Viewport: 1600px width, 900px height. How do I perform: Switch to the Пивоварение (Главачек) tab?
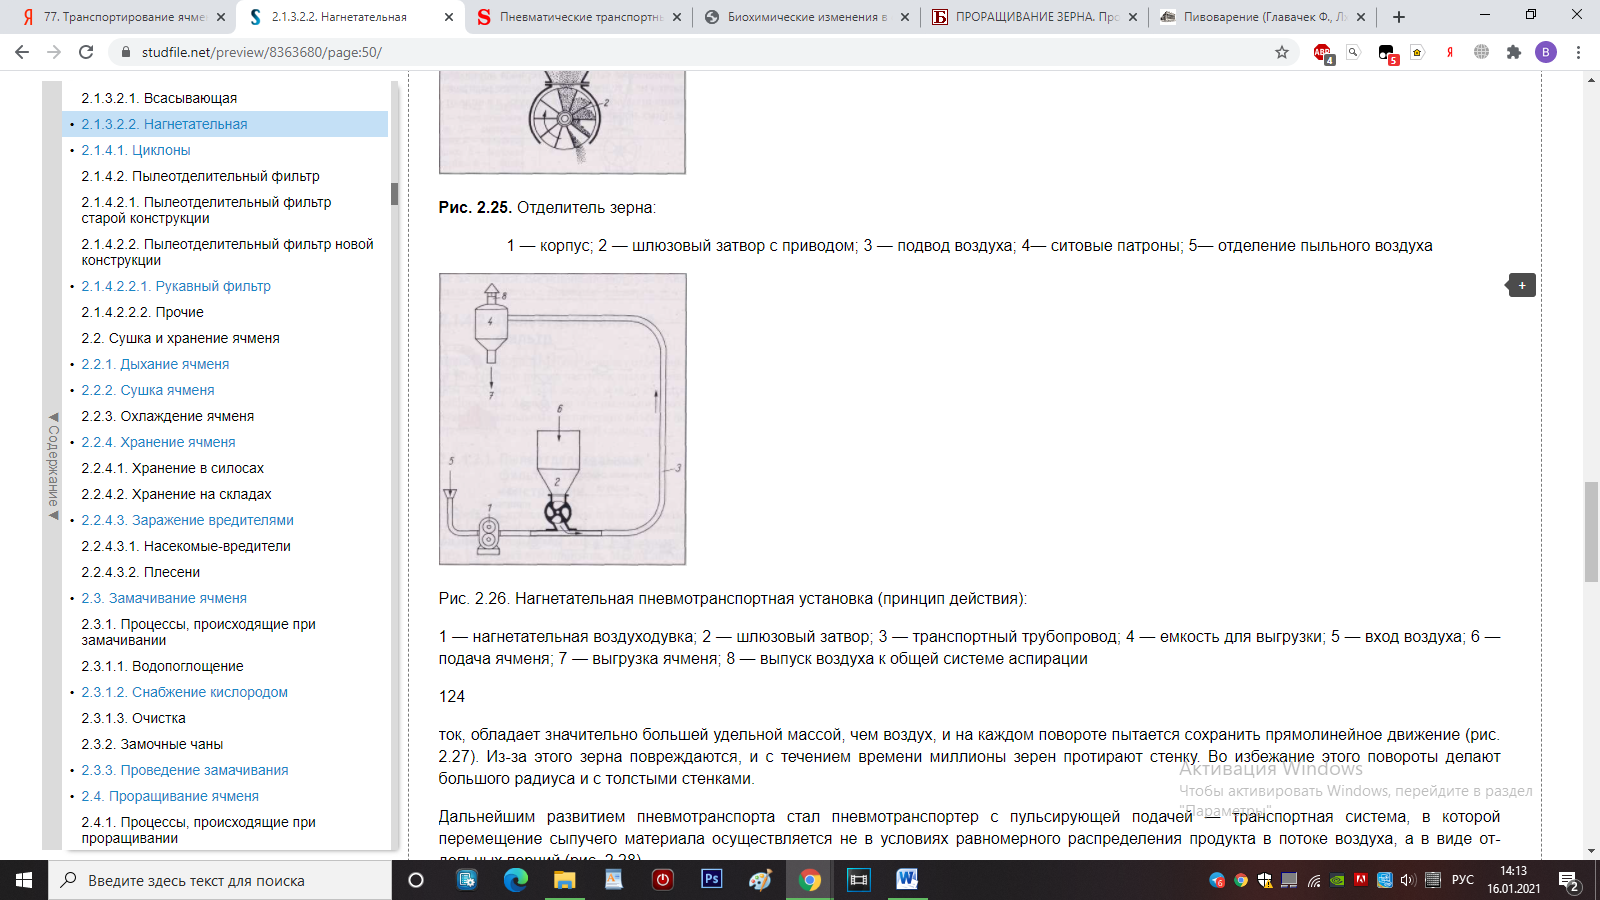[x=1262, y=17]
